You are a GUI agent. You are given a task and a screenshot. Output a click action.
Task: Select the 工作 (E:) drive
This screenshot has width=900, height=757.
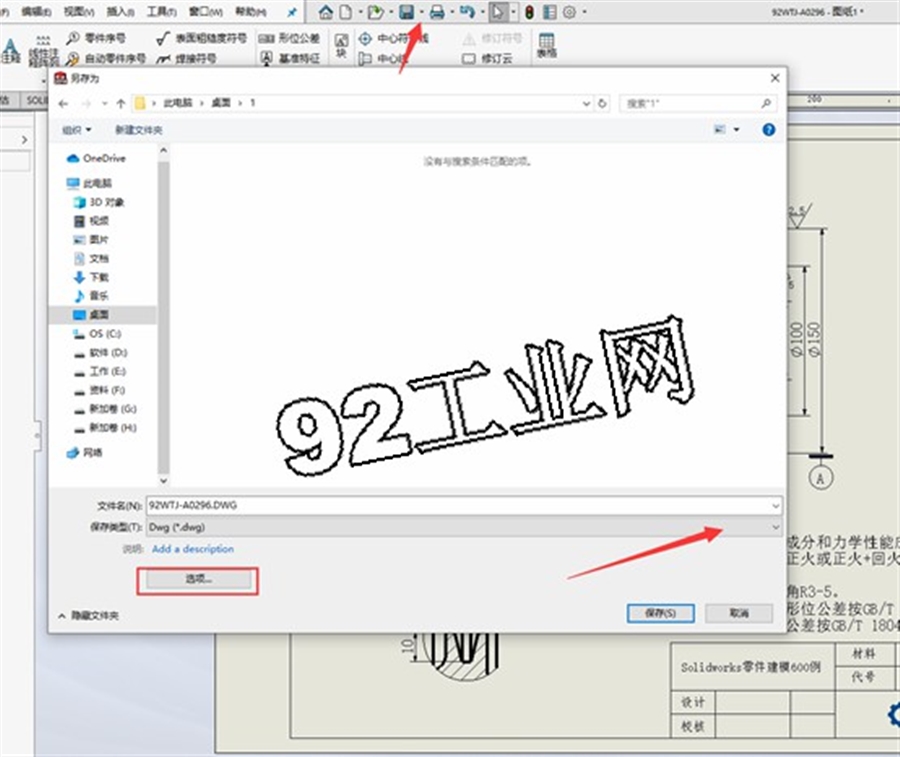click(x=99, y=371)
